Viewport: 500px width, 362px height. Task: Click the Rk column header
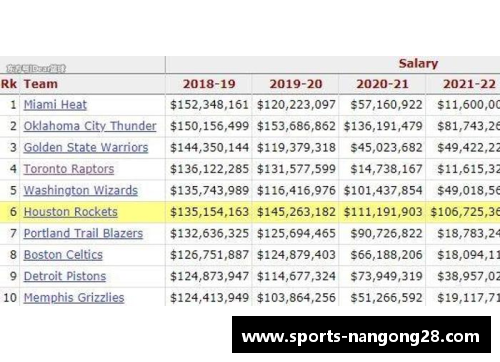[x=9, y=84]
